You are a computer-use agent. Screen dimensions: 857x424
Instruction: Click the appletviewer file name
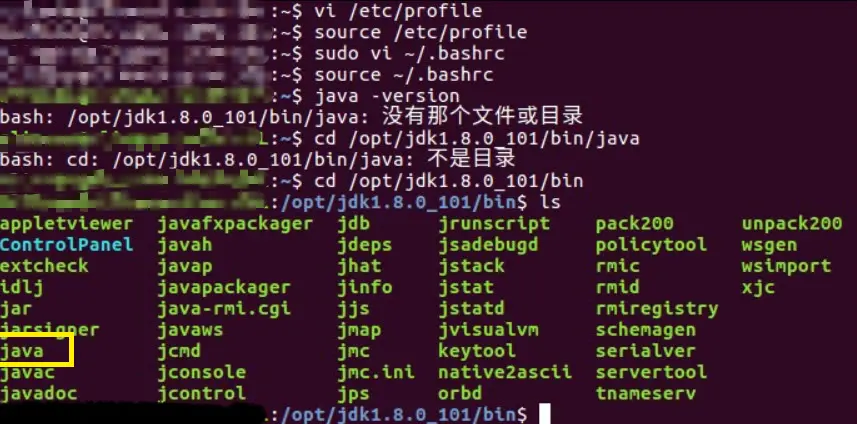[66, 224]
